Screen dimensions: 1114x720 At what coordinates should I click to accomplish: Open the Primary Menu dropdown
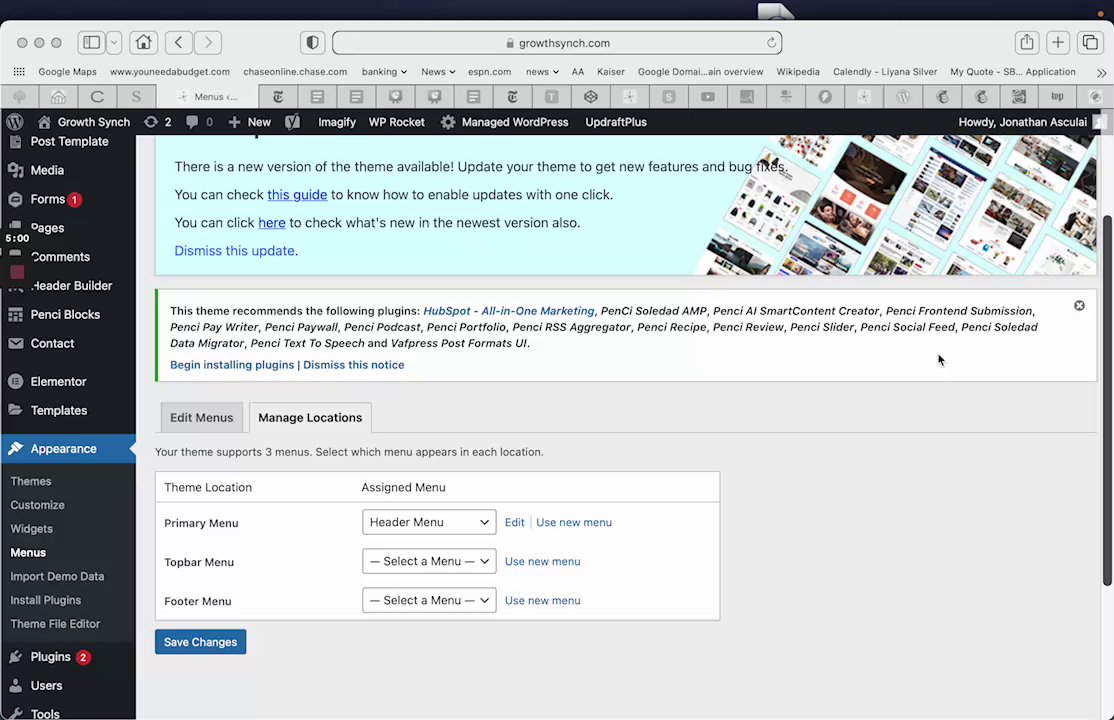coord(429,522)
